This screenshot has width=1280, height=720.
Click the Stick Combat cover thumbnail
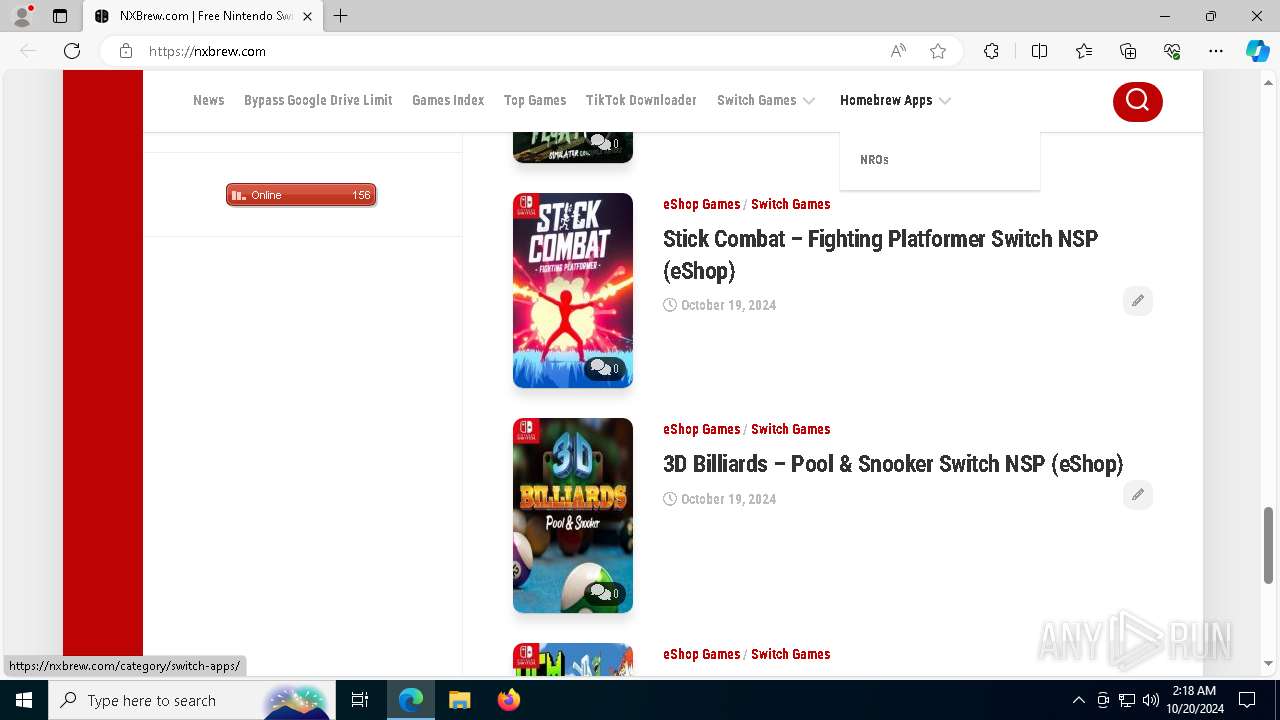[x=573, y=290]
